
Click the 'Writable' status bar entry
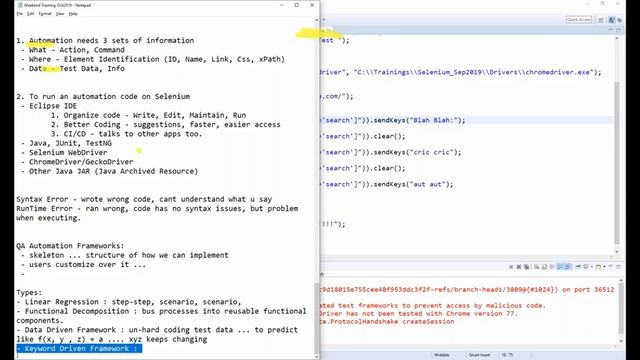click(x=441, y=355)
